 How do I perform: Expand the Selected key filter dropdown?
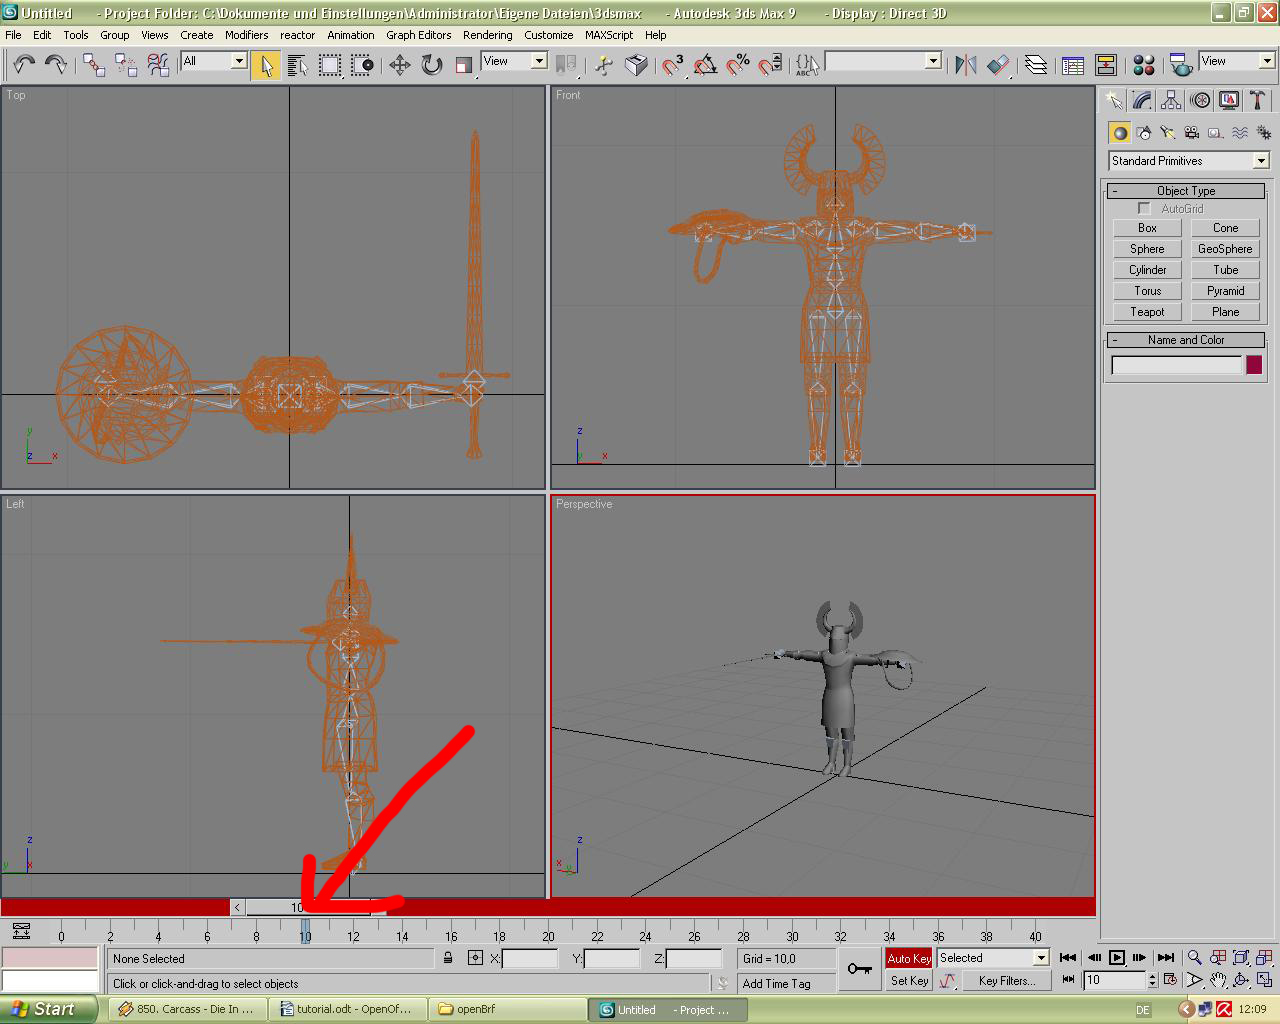pos(1040,958)
